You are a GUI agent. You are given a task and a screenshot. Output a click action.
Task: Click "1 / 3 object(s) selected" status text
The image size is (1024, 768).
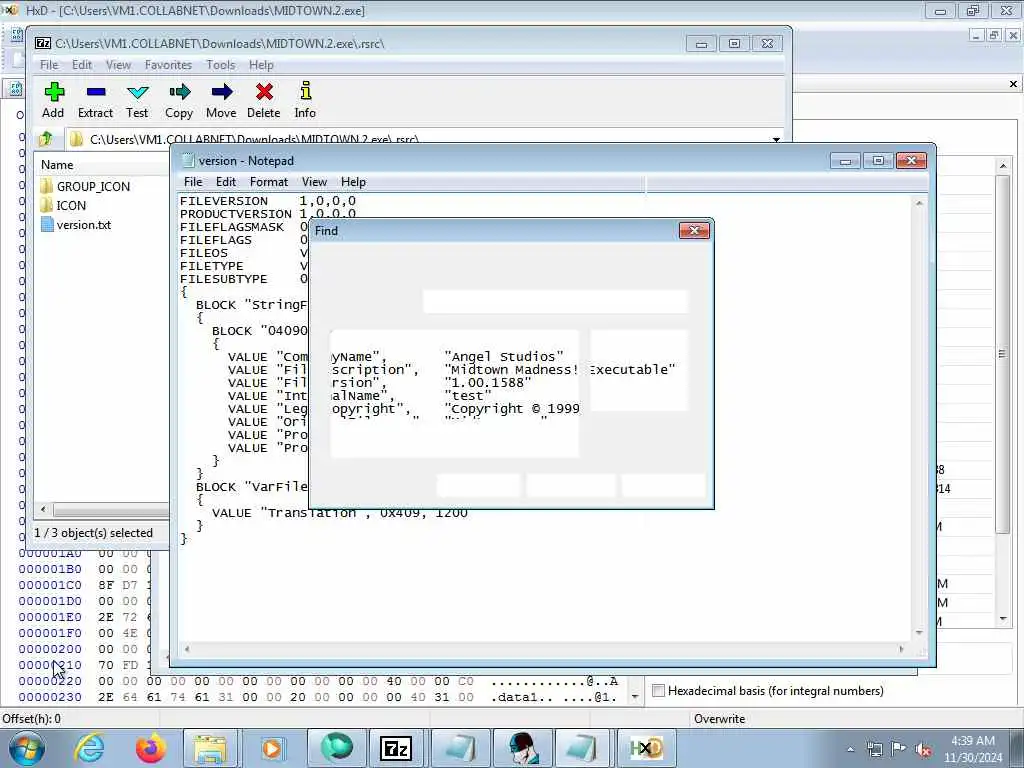coord(93,533)
